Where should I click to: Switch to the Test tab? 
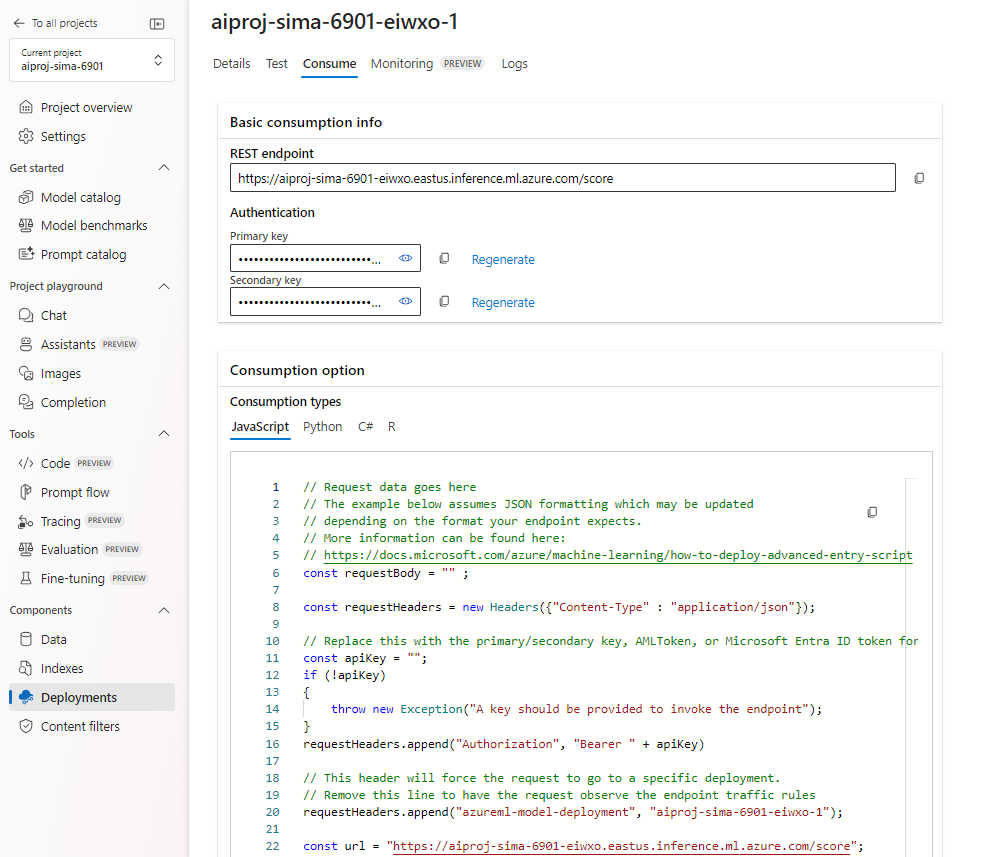276,64
